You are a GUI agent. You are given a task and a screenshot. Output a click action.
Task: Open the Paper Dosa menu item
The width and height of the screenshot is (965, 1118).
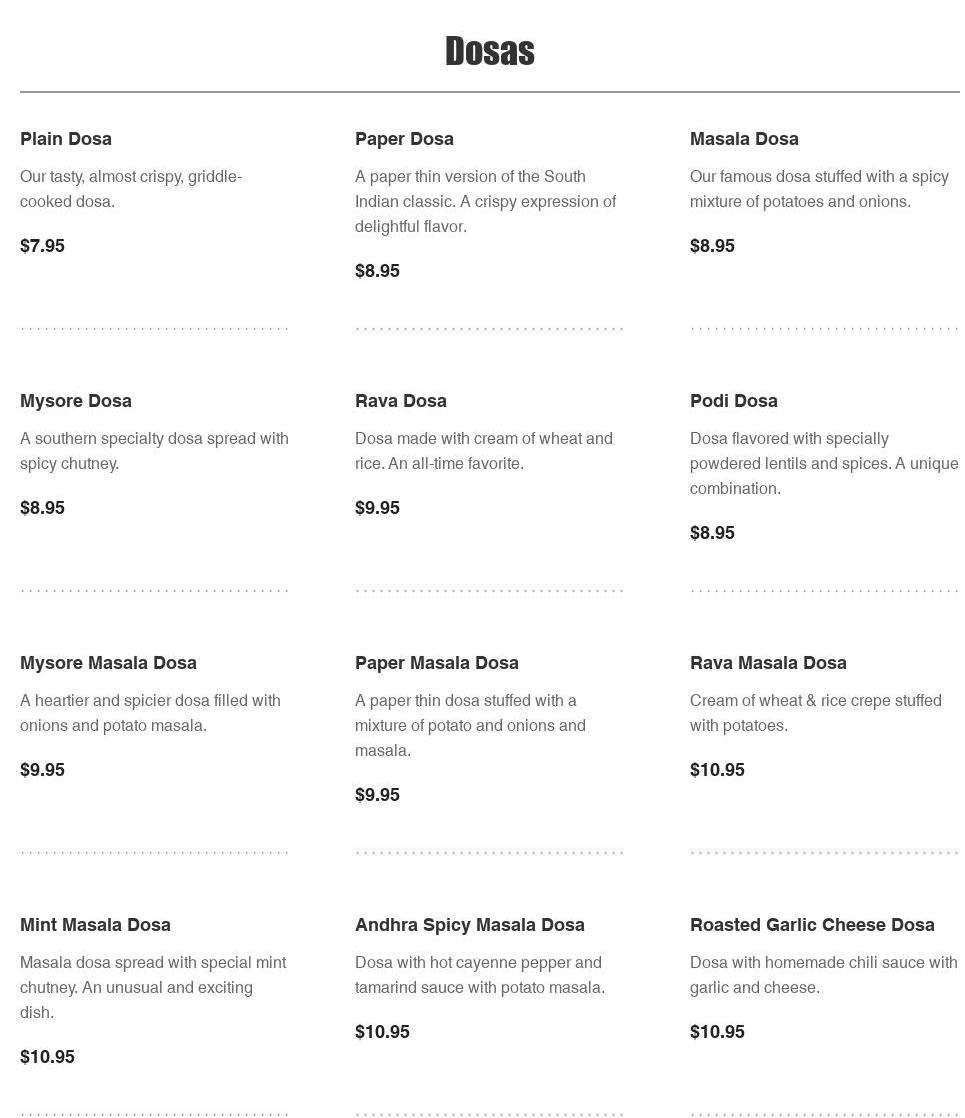click(x=404, y=139)
